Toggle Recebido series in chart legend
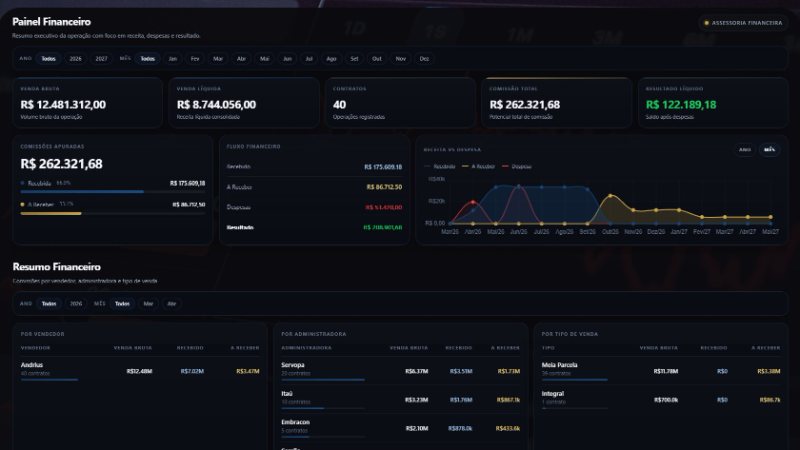Image resolution: width=800 pixels, height=450 pixels. [440, 166]
